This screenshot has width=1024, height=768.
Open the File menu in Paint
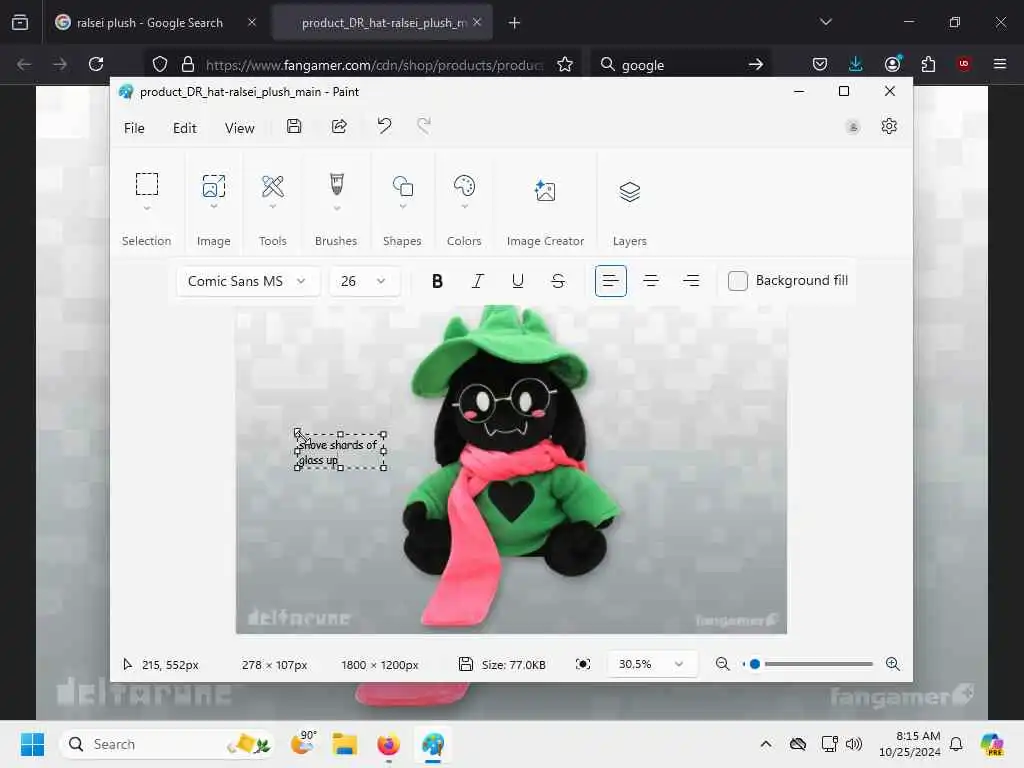coord(134,128)
